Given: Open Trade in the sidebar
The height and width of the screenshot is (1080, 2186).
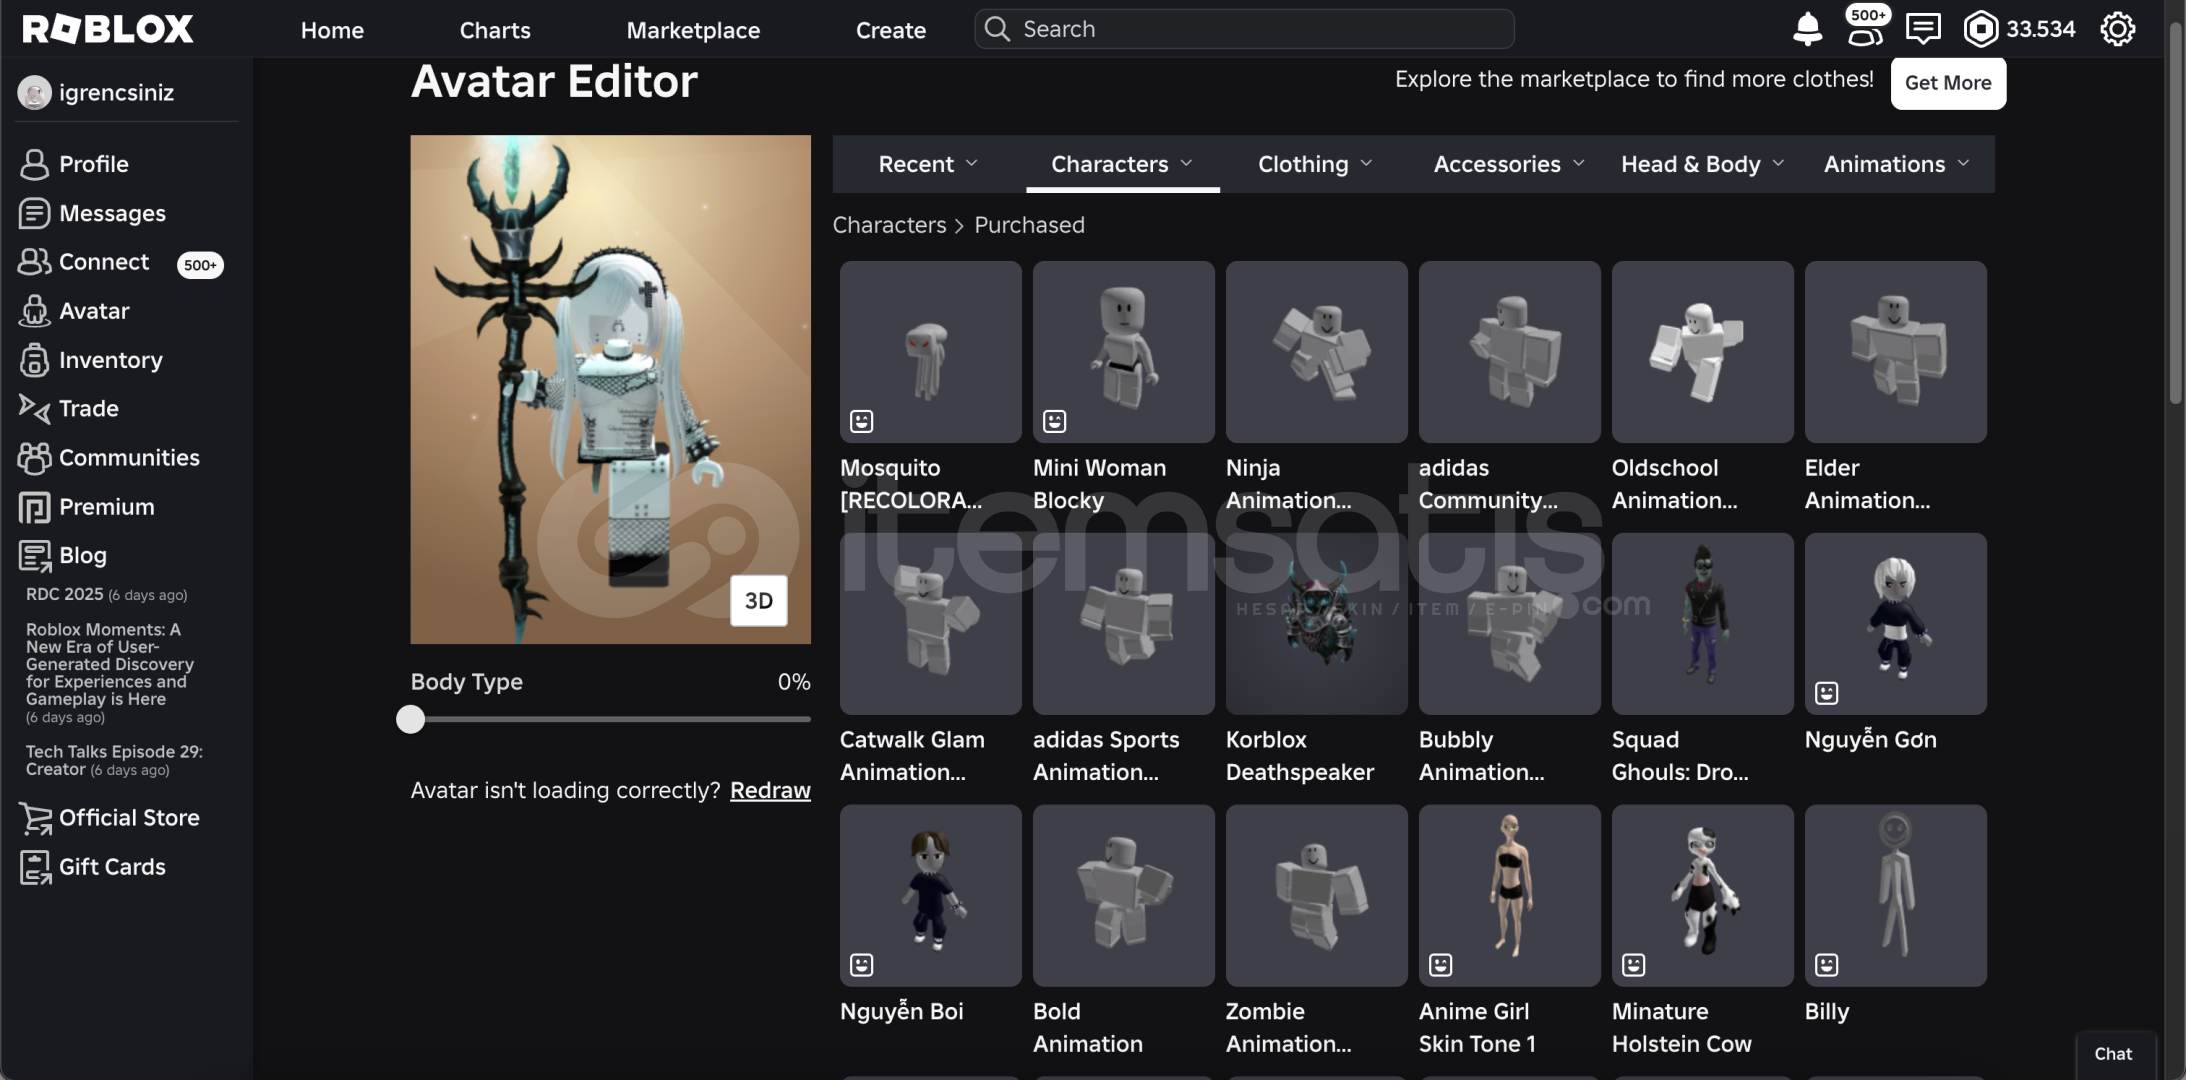Looking at the screenshot, I should pyautogui.click(x=68, y=408).
